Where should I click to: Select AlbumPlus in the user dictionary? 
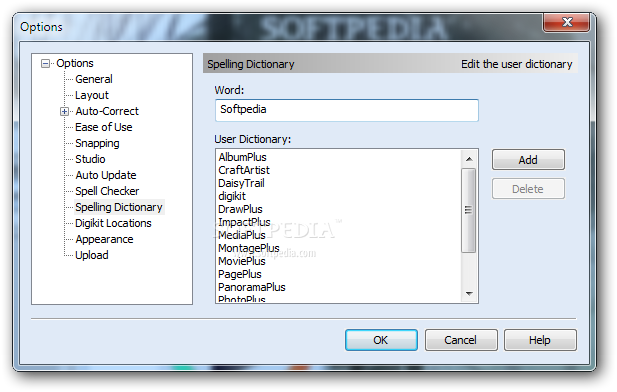point(242,157)
